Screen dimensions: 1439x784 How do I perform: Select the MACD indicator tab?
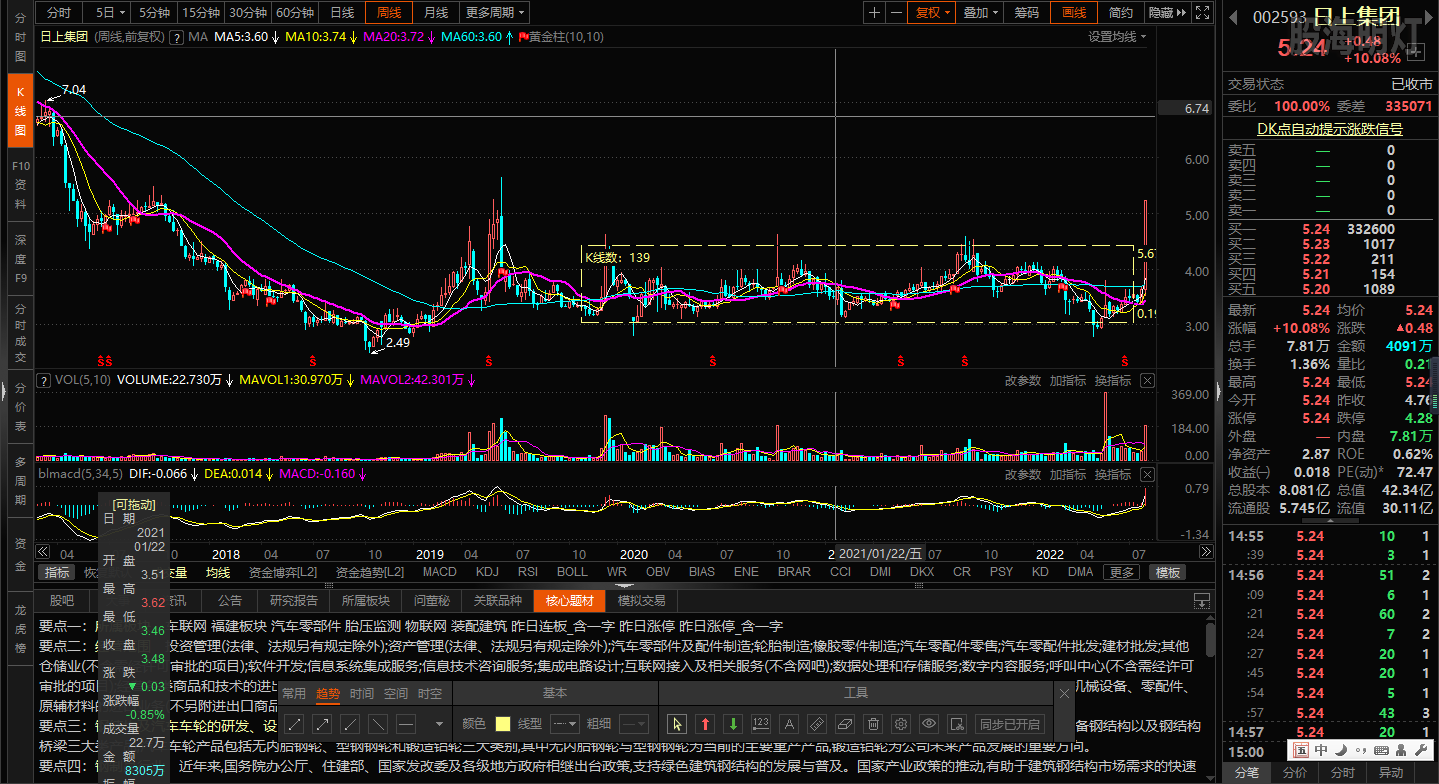pyautogui.click(x=439, y=572)
